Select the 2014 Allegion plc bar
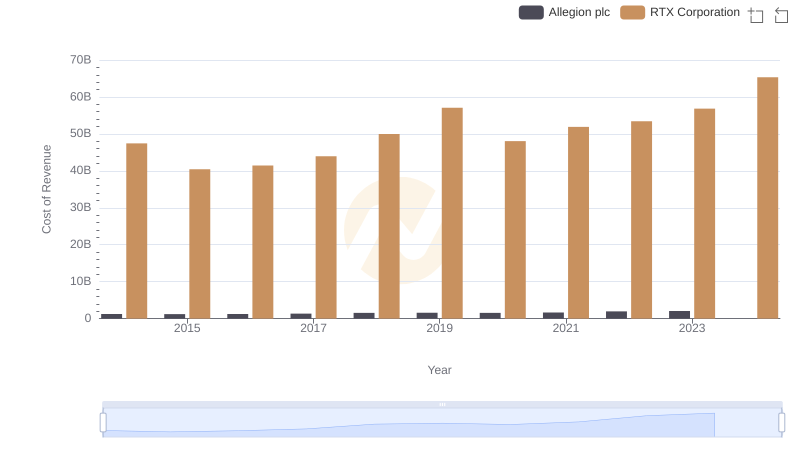The image size is (800, 461). (112, 316)
